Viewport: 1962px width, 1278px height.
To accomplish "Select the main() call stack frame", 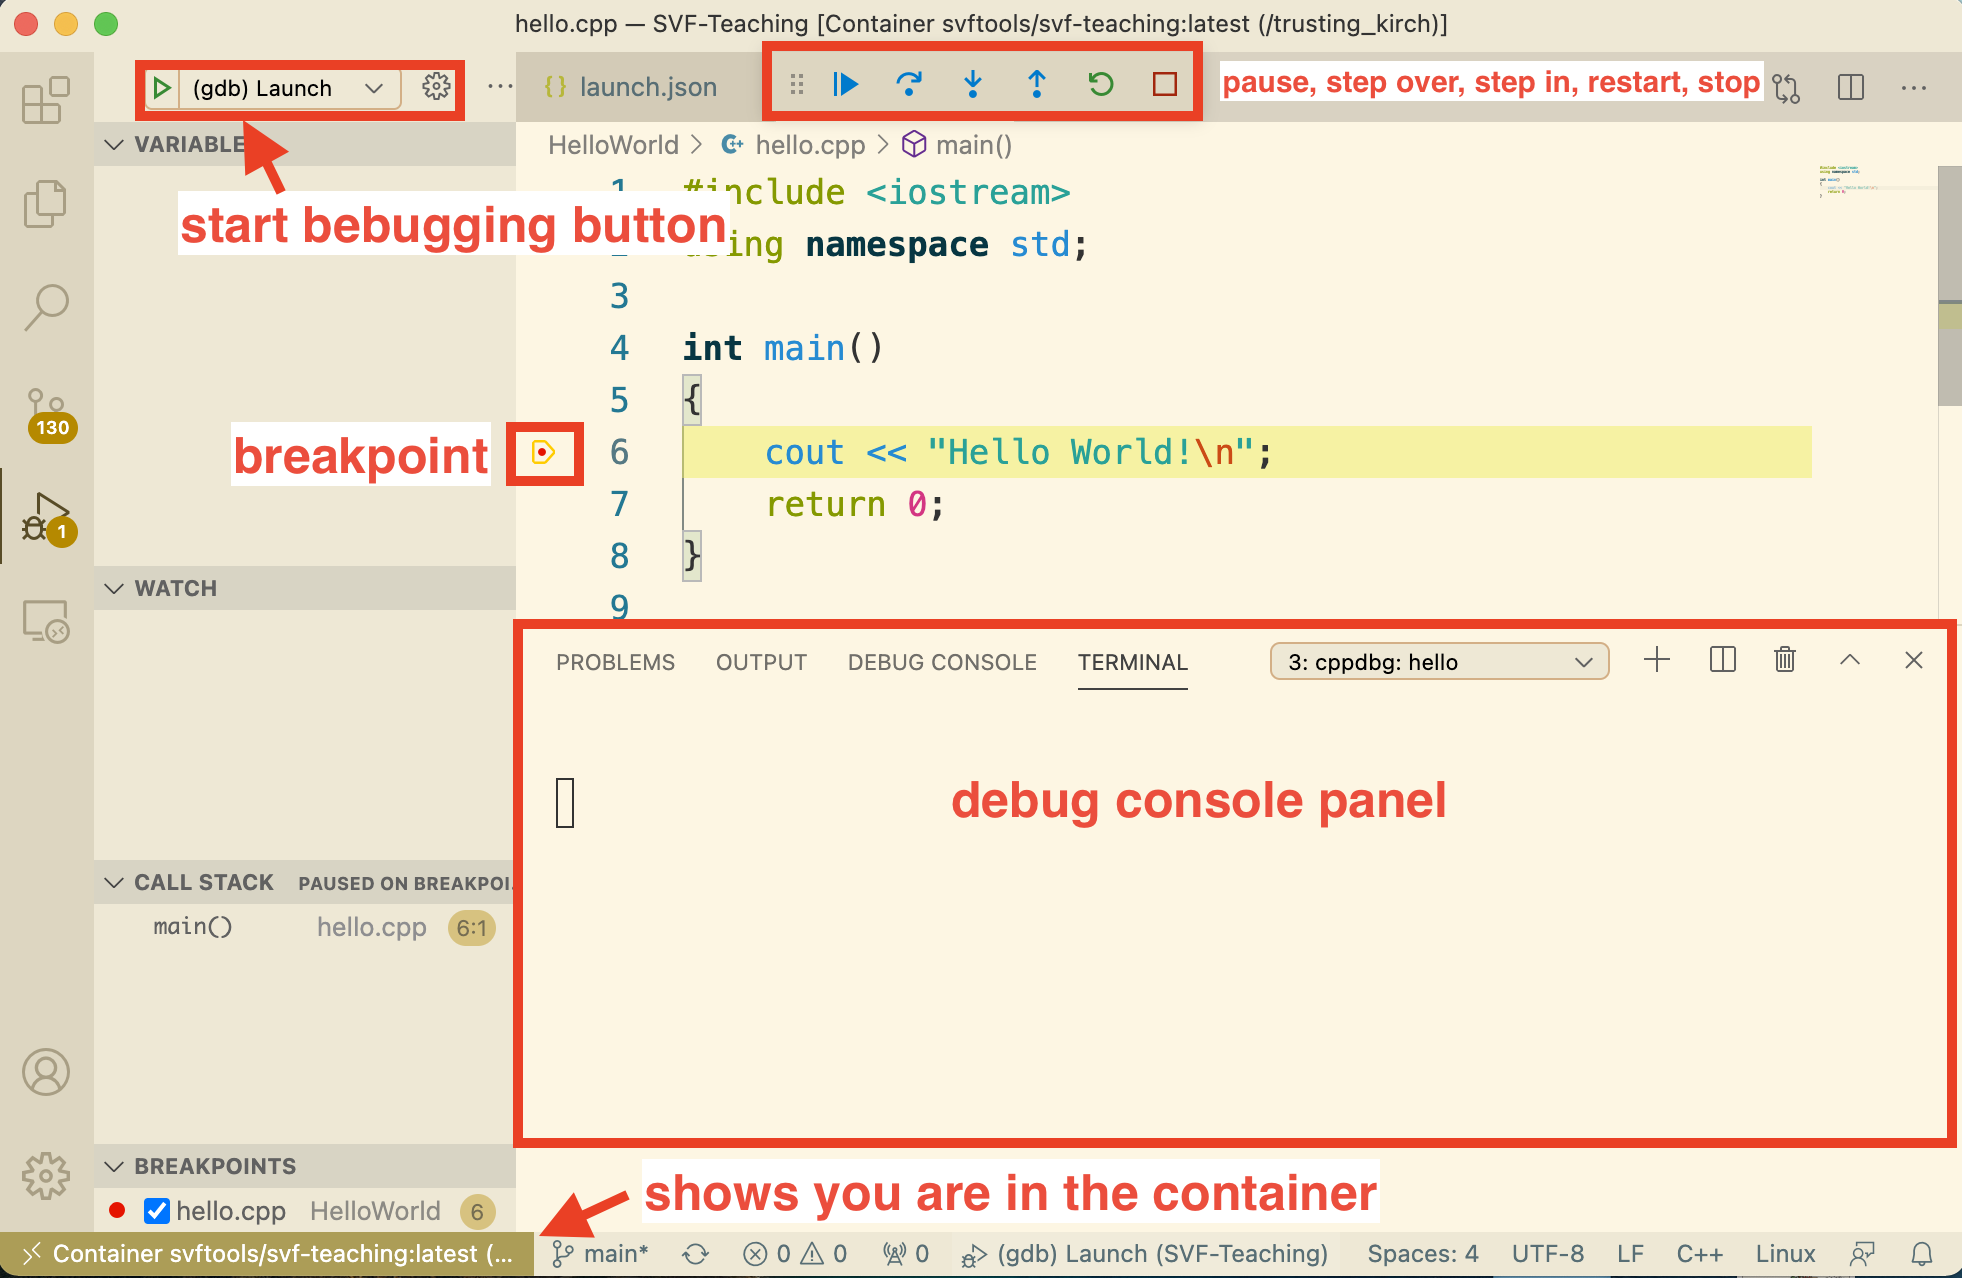I will tap(193, 927).
